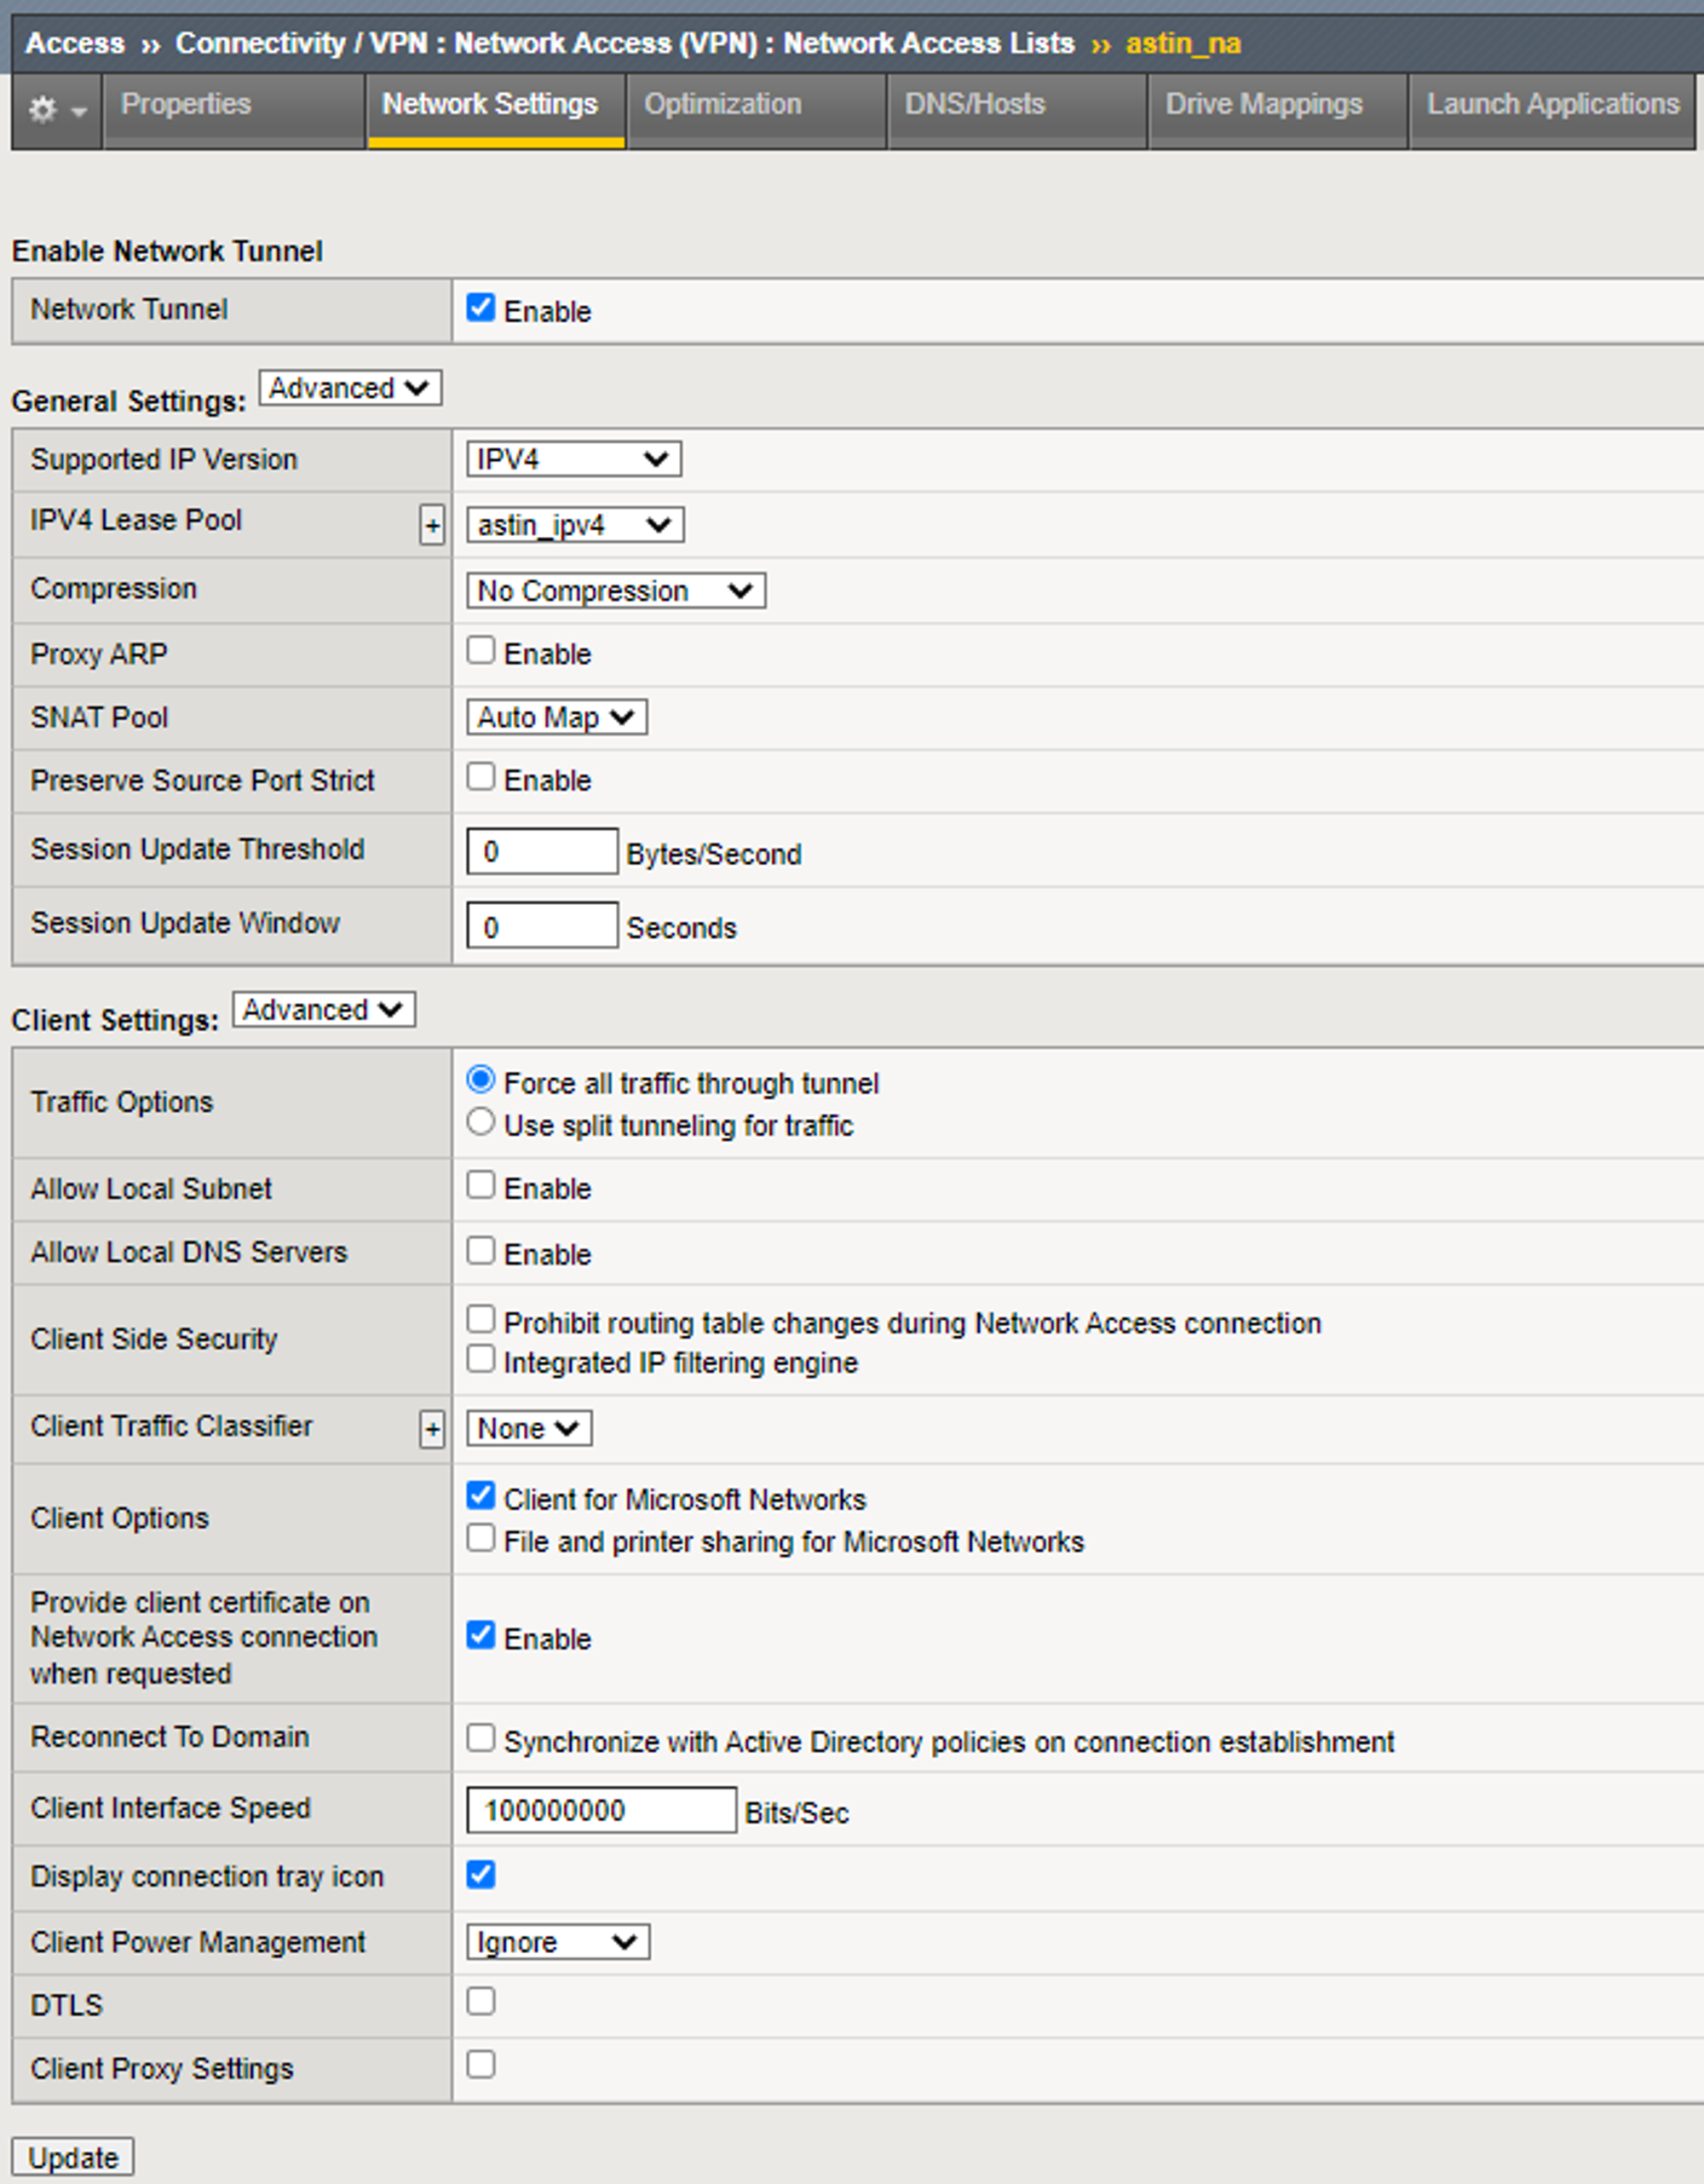This screenshot has width=1704, height=2184.
Task: Enable Allow Local Subnet checkbox
Action: click(x=481, y=1185)
